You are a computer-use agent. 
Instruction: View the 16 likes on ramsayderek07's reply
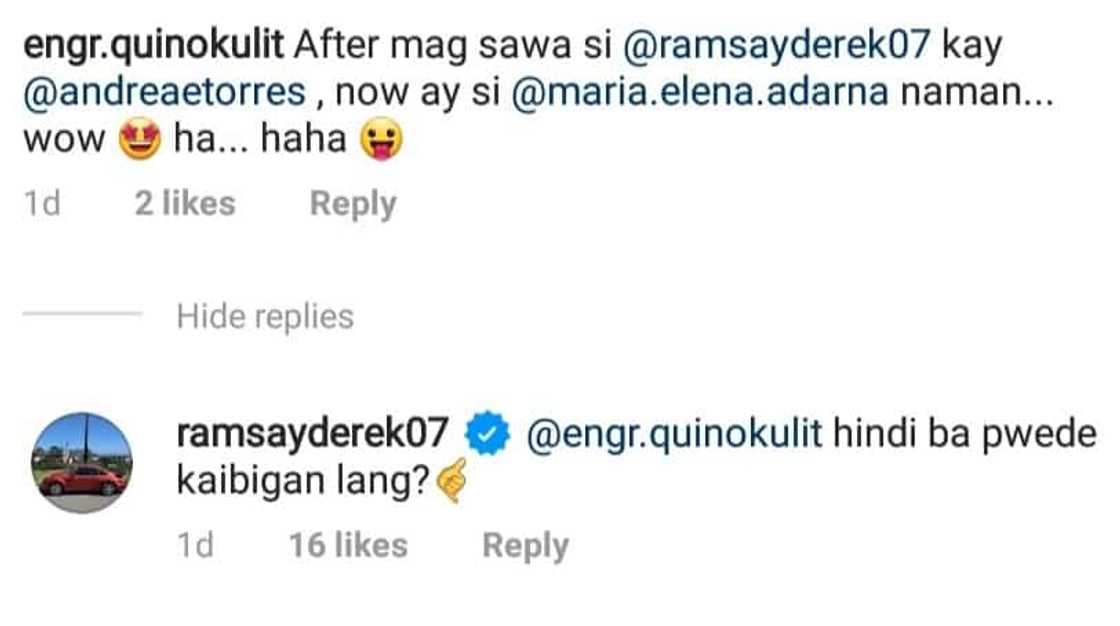349,546
